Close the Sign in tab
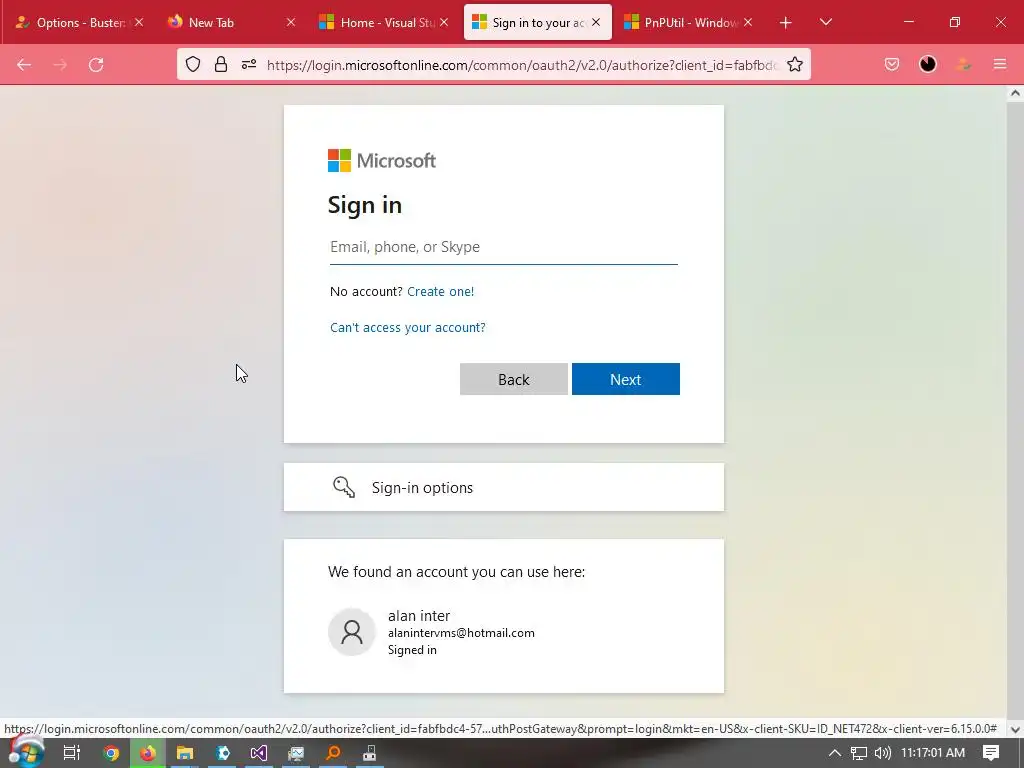 596,22
